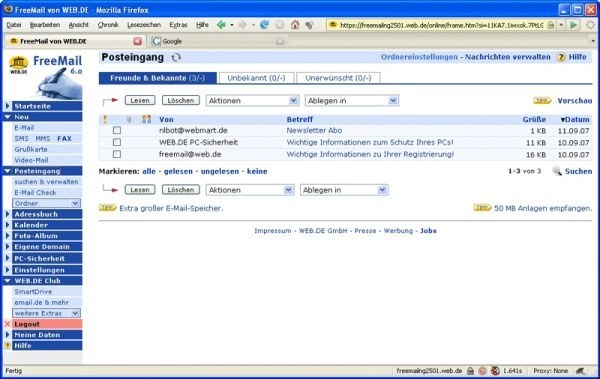This screenshot has height=379, width=600.
Task: Click the green Go arrow beside address bar
Action: click(573, 25)
